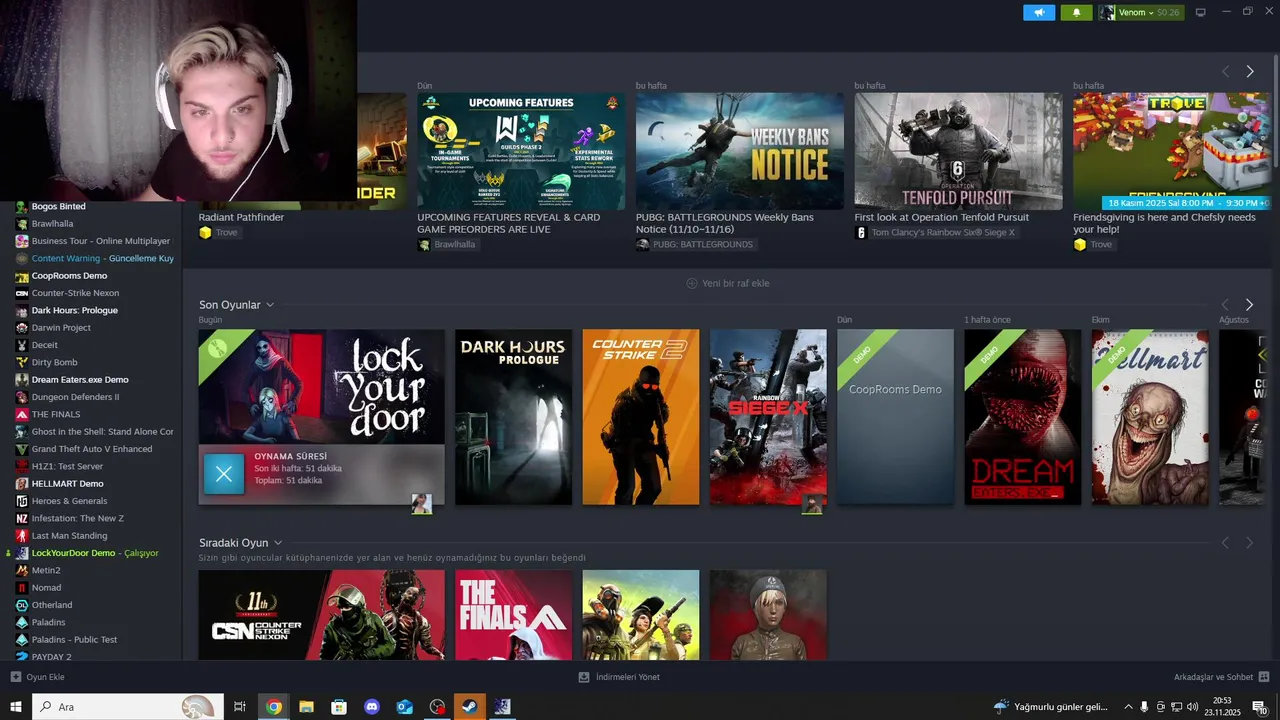Click the Oyun Ekle plus icon

[x=15, y=677]
